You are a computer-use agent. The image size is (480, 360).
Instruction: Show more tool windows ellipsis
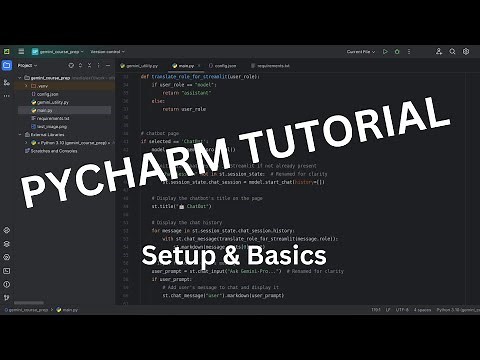[x=7, y=96]
